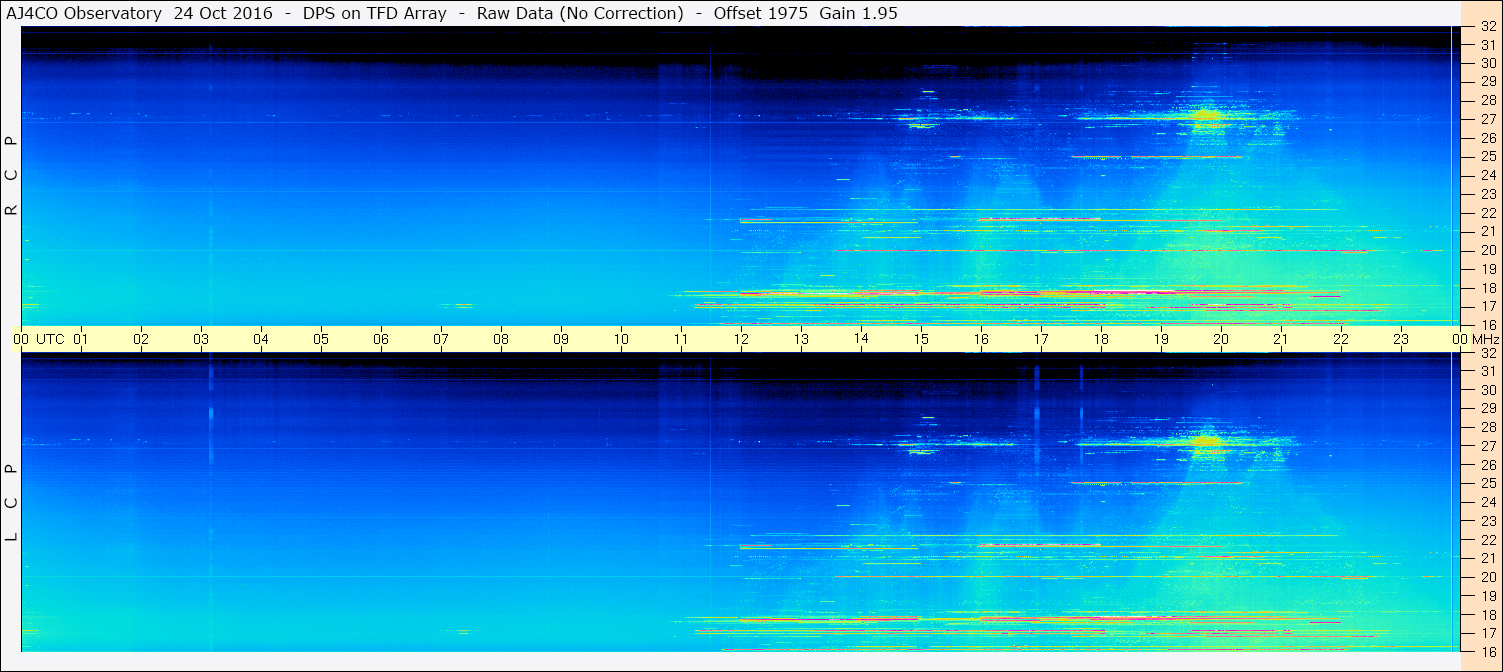Click the 20 hour marker on the UTC axis
This screenshot has width=1503, height=672.
(x=1221, y=339)
